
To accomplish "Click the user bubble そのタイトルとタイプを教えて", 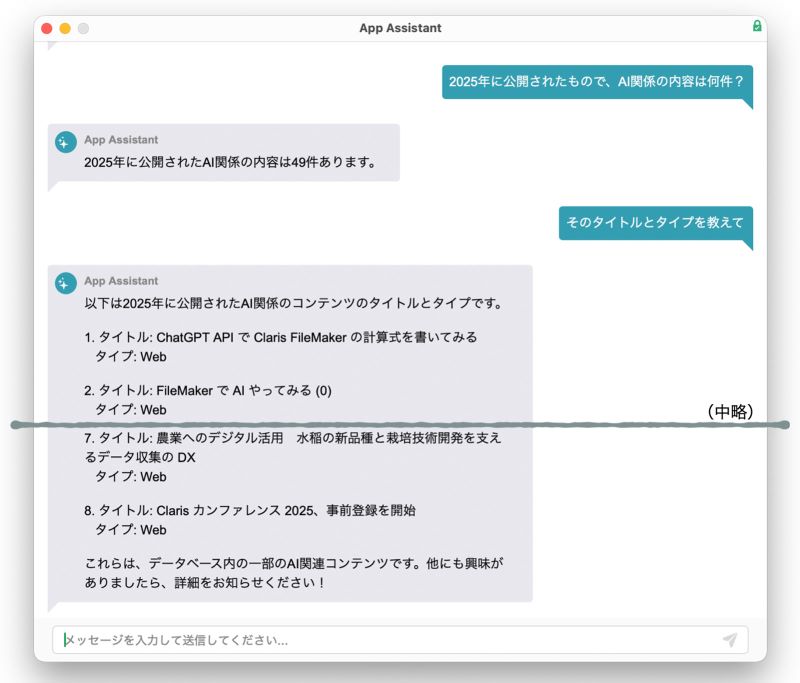I will [655, 223].
